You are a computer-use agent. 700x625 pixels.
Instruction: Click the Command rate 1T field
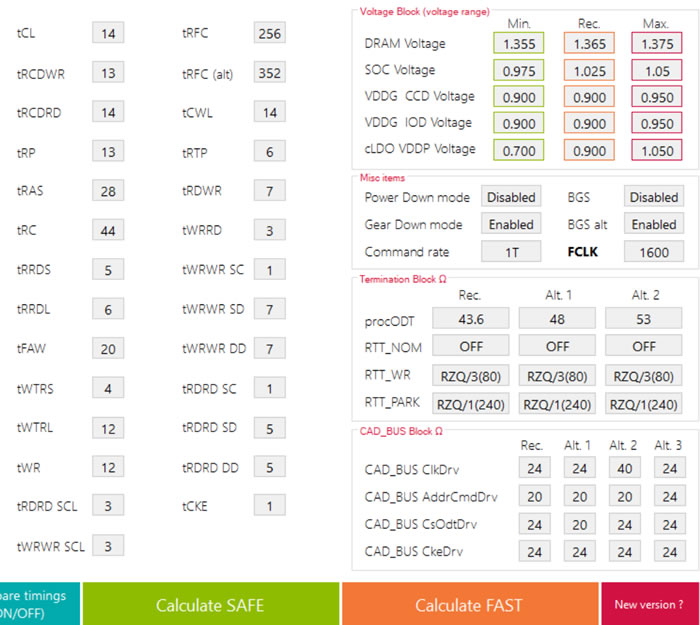point(511,252)
